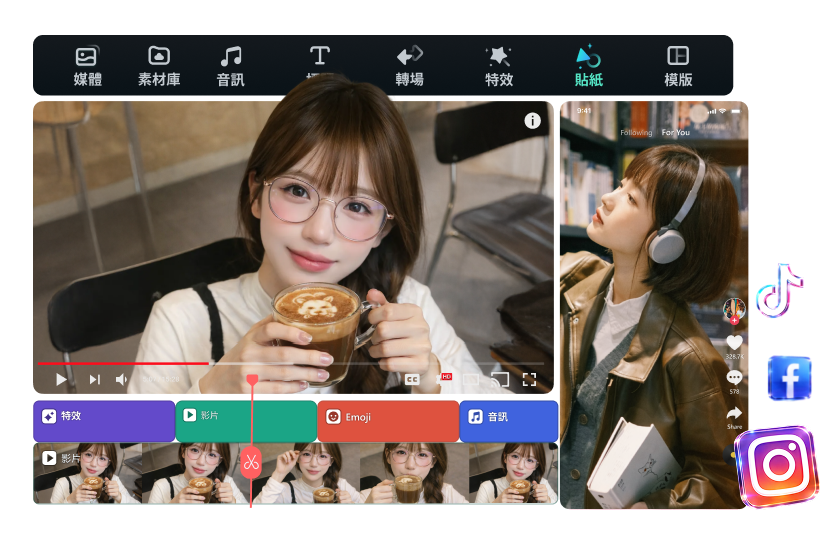Image resolution: width=826 pixels, height=560 pixels.
Task: Enter fullscreen mode on the player
Action: click(530, 380)
